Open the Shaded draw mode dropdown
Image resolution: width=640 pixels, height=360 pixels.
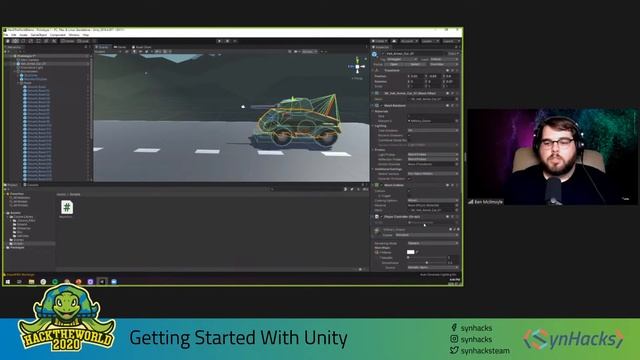coord(107,52)
